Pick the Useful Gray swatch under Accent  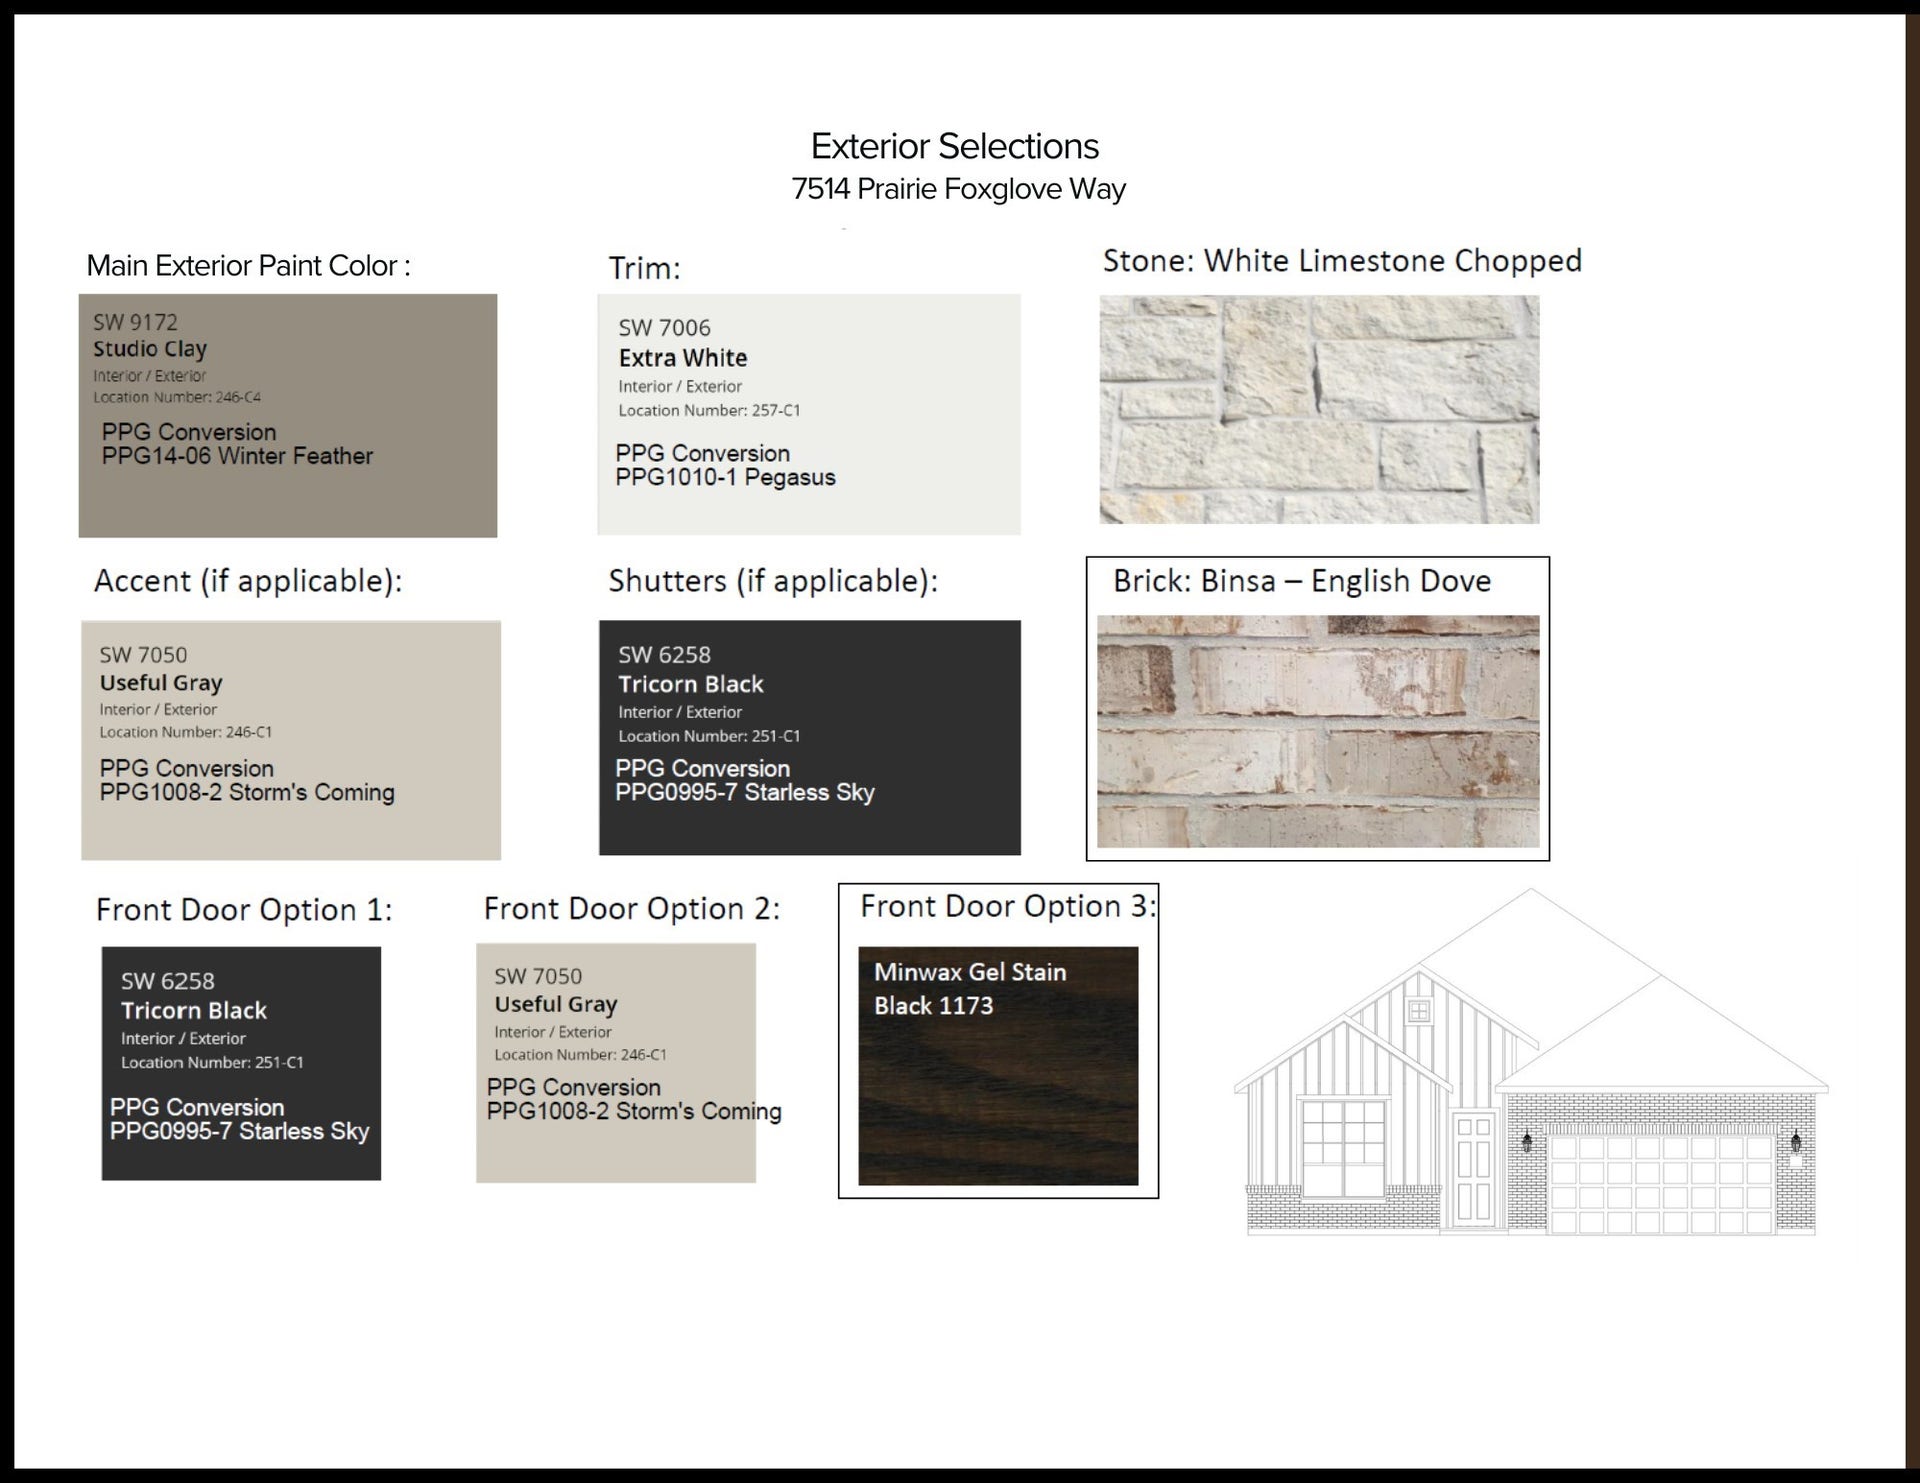(291, 740)
